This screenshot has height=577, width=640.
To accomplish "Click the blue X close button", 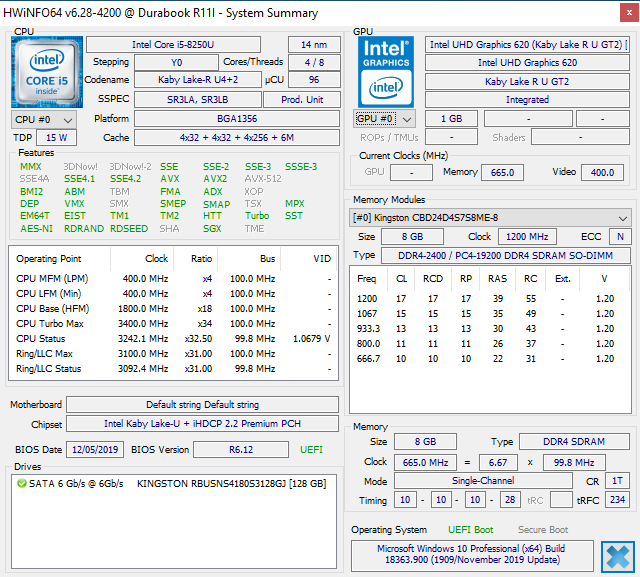I will [x=617, y=556].
